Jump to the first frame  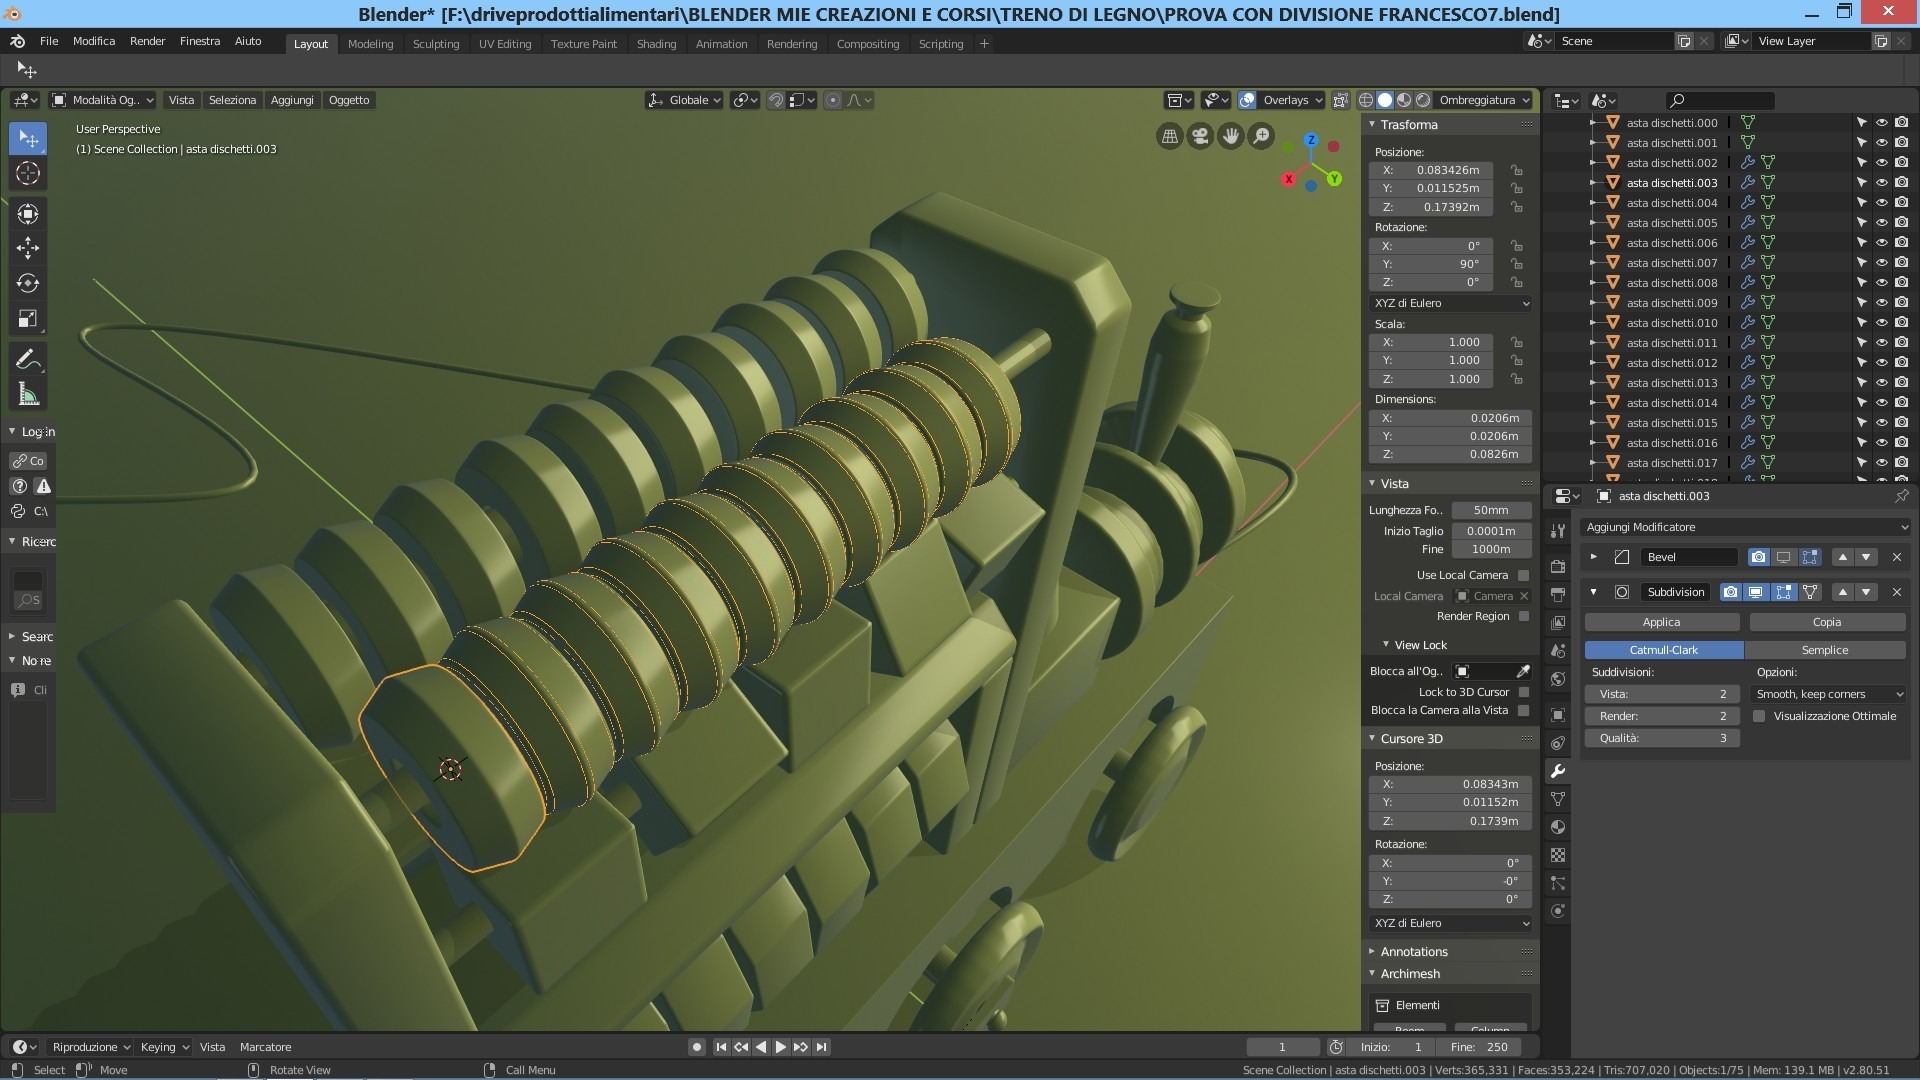pos(721,1047)
